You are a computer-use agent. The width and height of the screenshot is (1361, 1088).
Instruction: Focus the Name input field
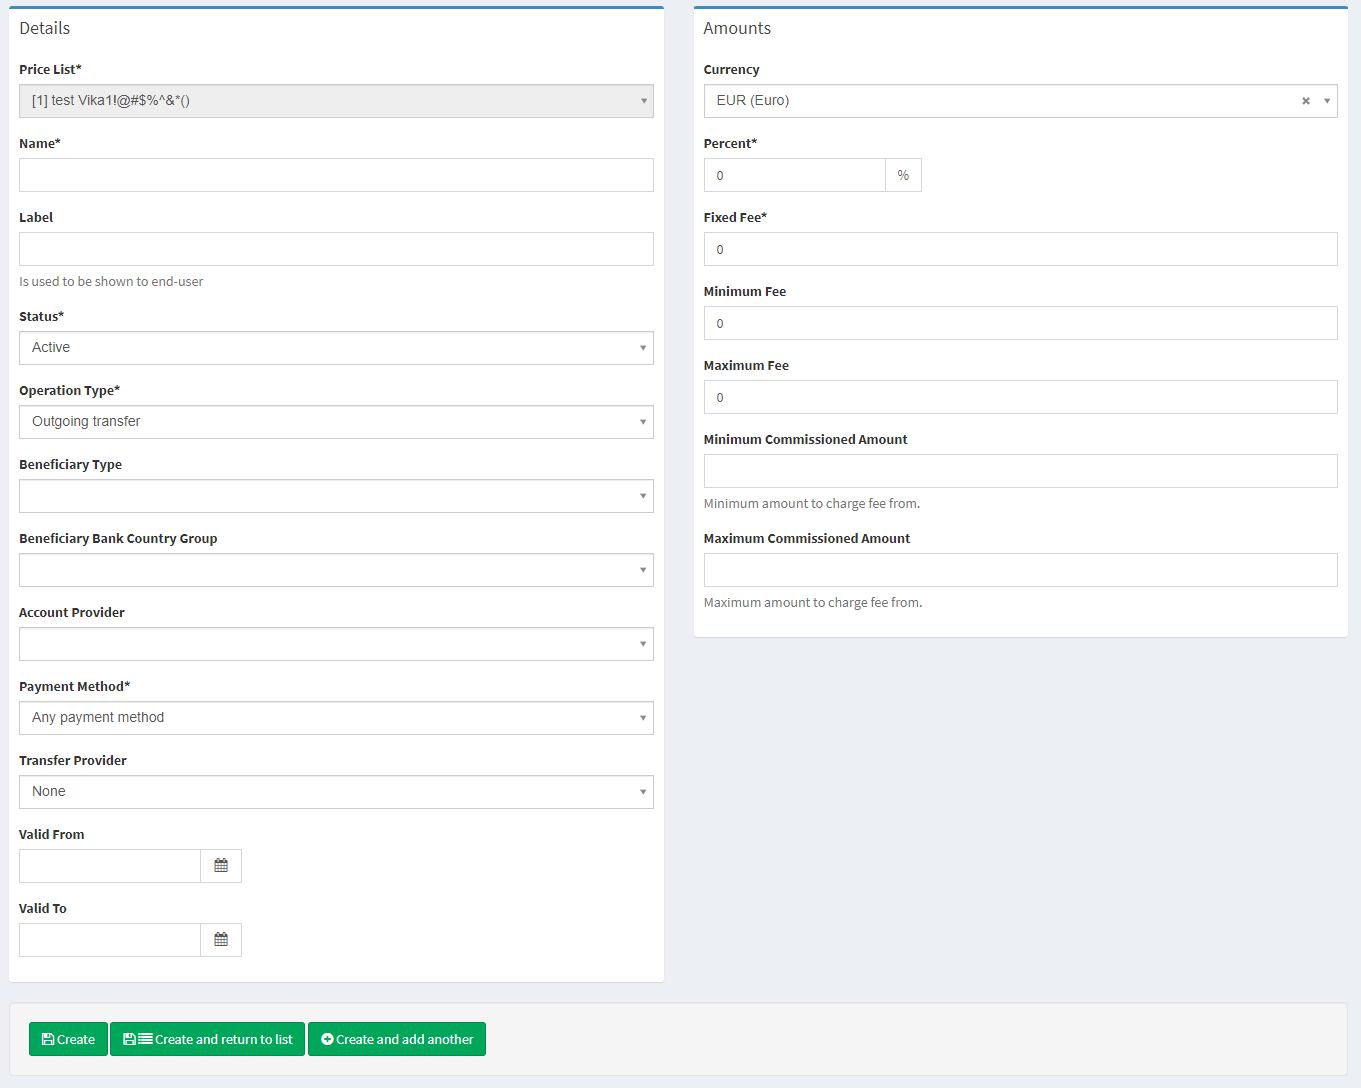tap(336, 175)
